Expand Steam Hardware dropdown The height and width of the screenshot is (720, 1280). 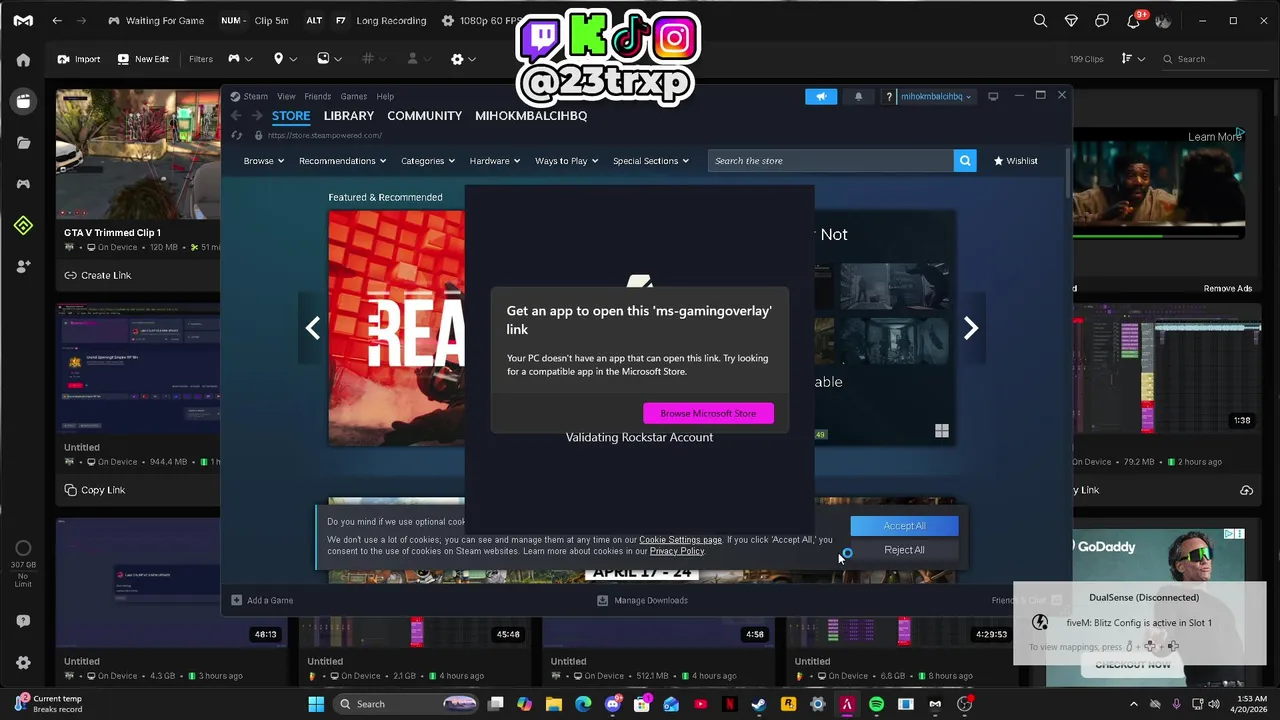495,161
